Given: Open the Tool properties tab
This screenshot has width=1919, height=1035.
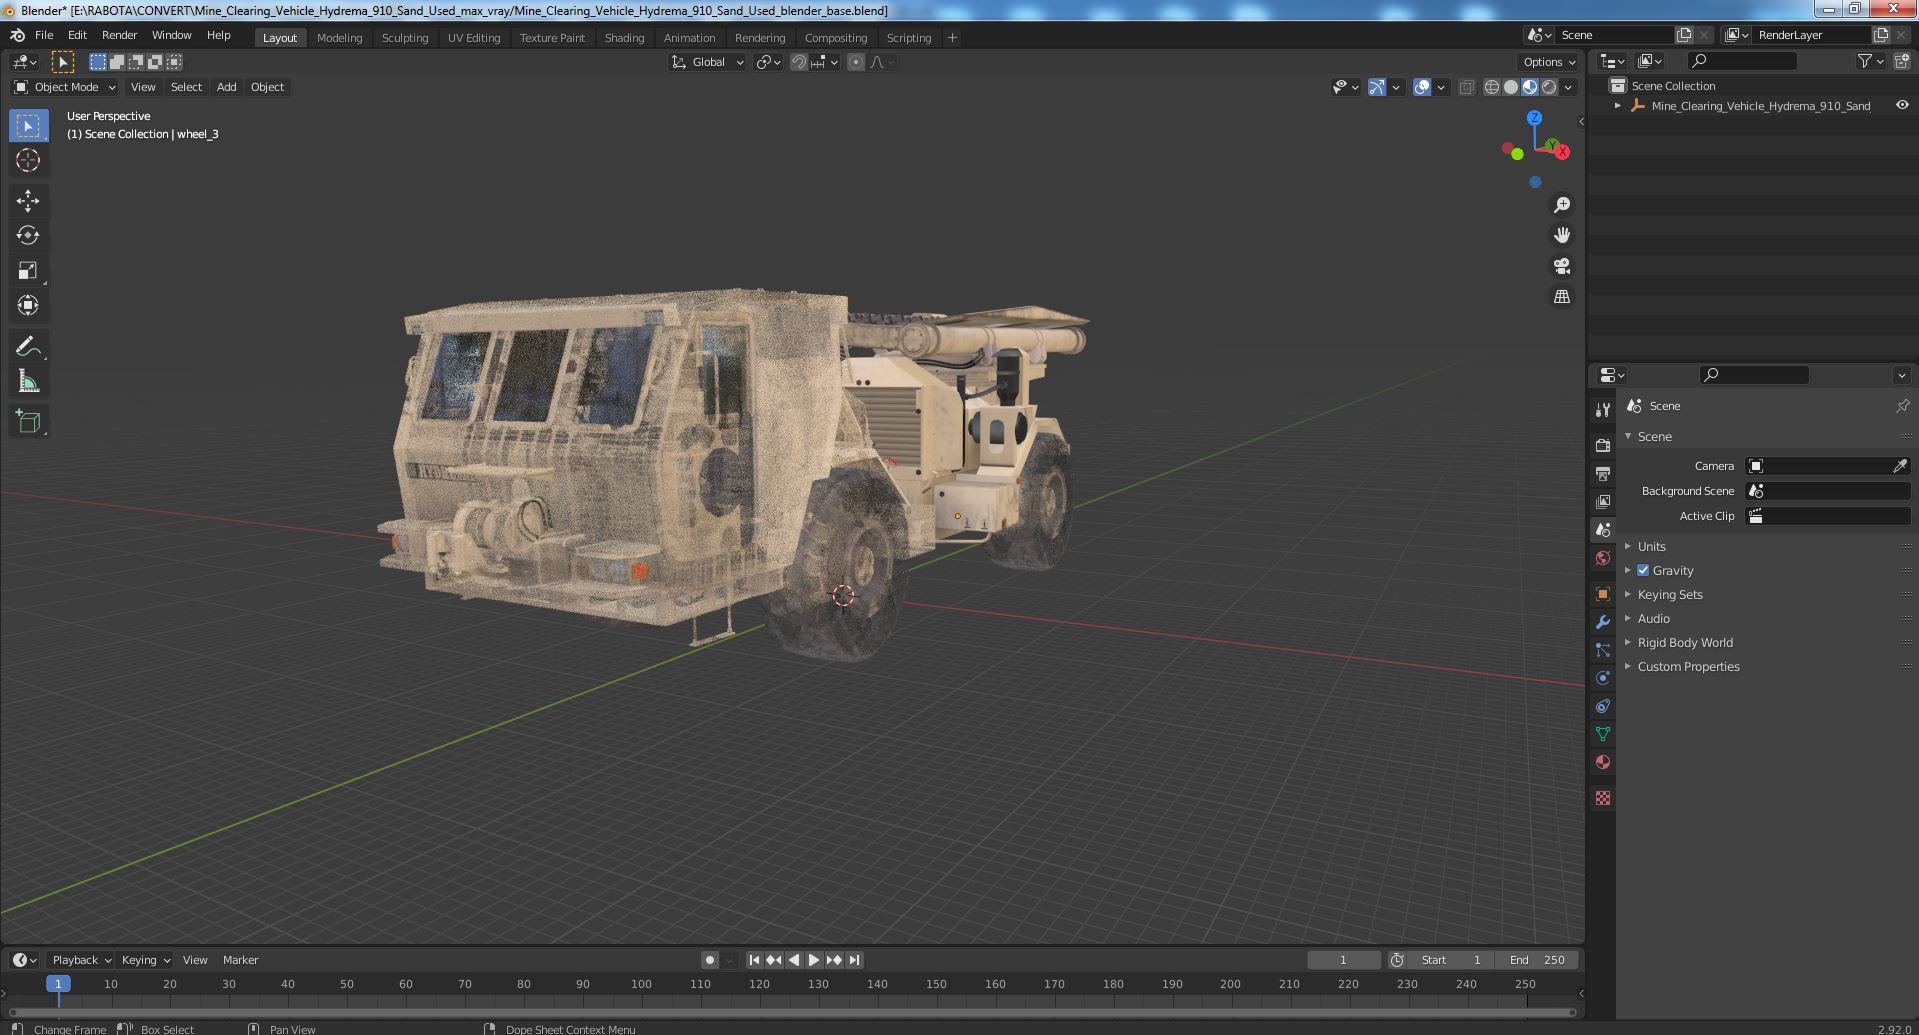Looking at the screenshot, I should click(x=1603, y=410).
